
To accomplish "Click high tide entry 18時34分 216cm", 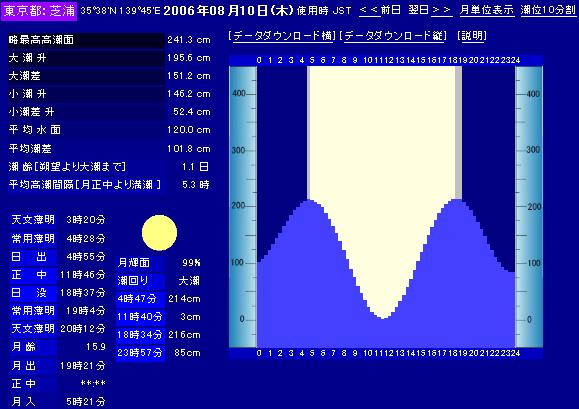I will (159, 335).
